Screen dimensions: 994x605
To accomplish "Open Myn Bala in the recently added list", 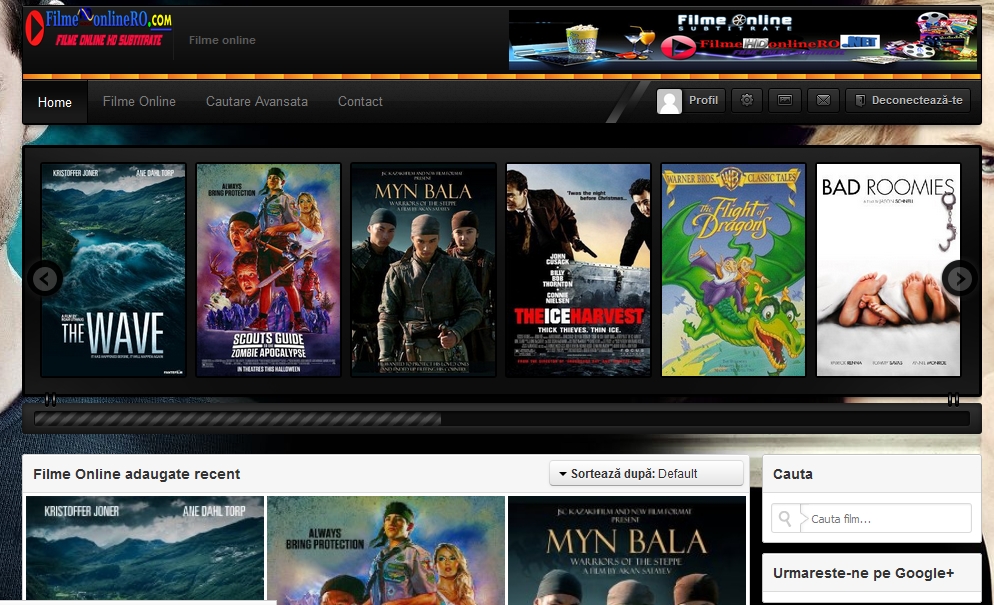I will (x=627, y=550).
